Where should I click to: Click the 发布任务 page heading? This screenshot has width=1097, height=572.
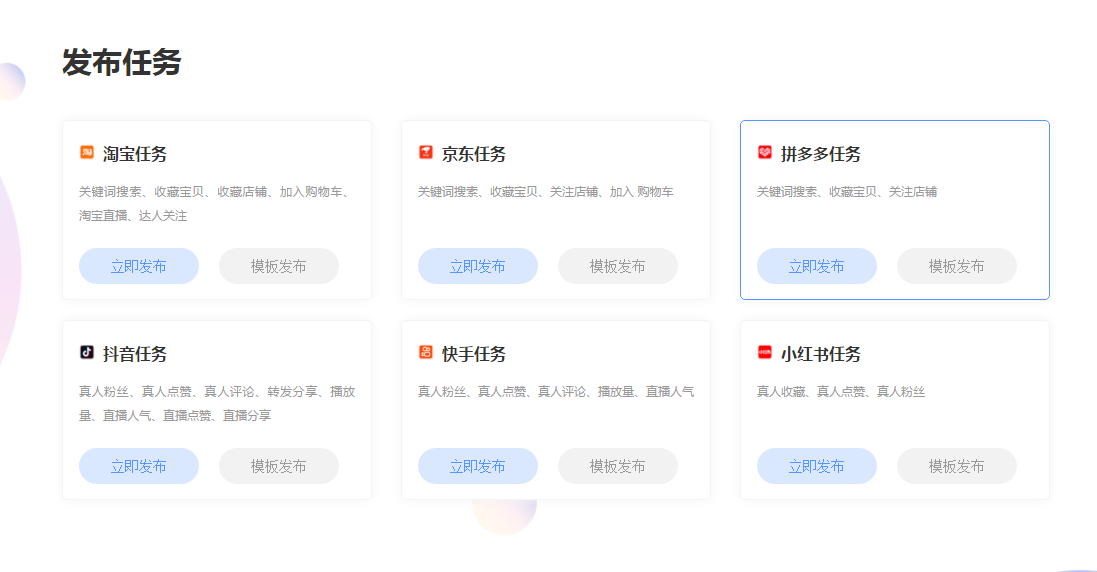[122, 62]
